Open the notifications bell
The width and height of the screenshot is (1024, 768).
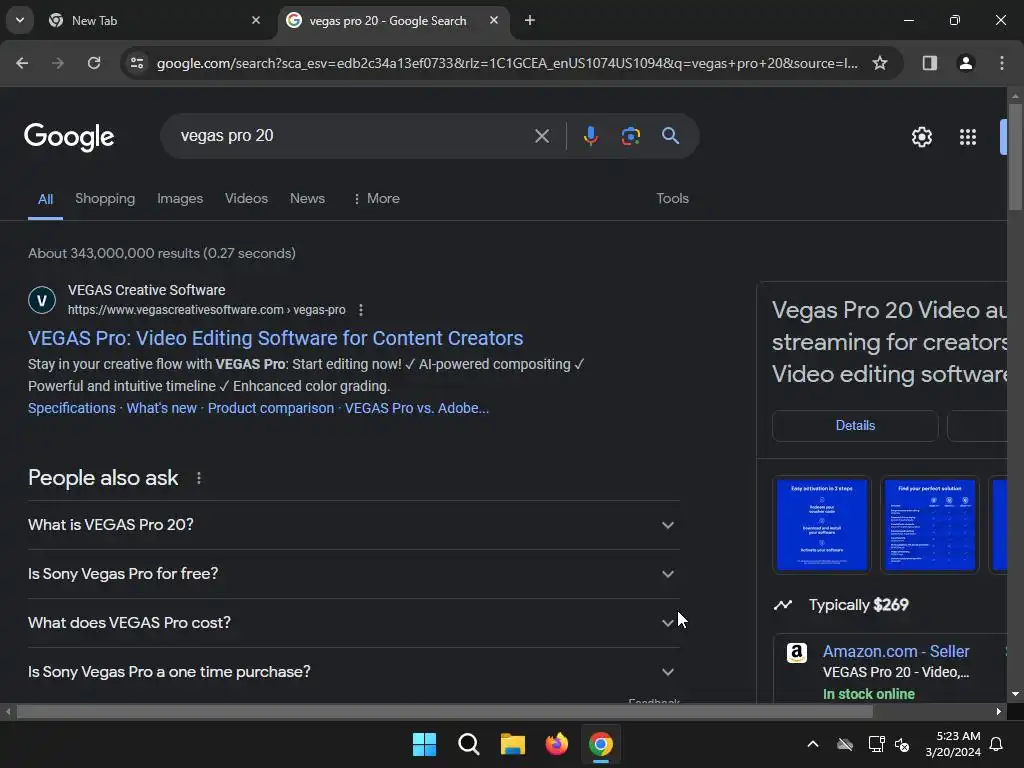click(x=996, y=744)
